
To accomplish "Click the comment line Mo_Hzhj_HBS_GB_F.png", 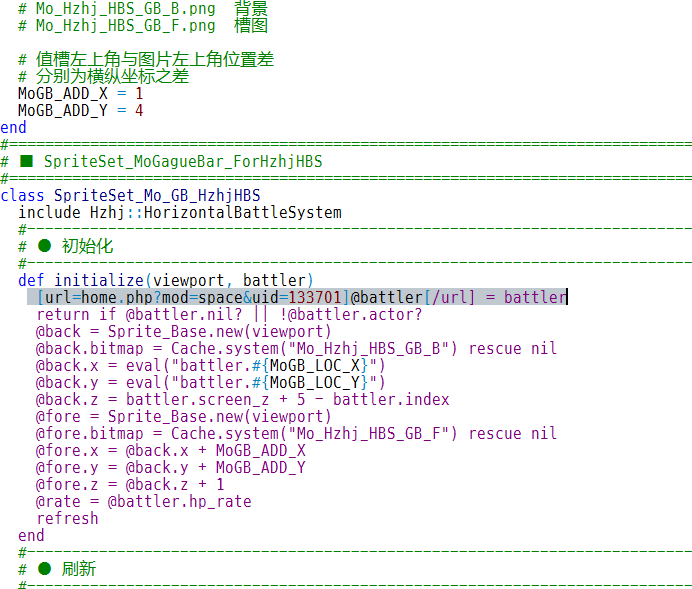I will click(143, 25).
